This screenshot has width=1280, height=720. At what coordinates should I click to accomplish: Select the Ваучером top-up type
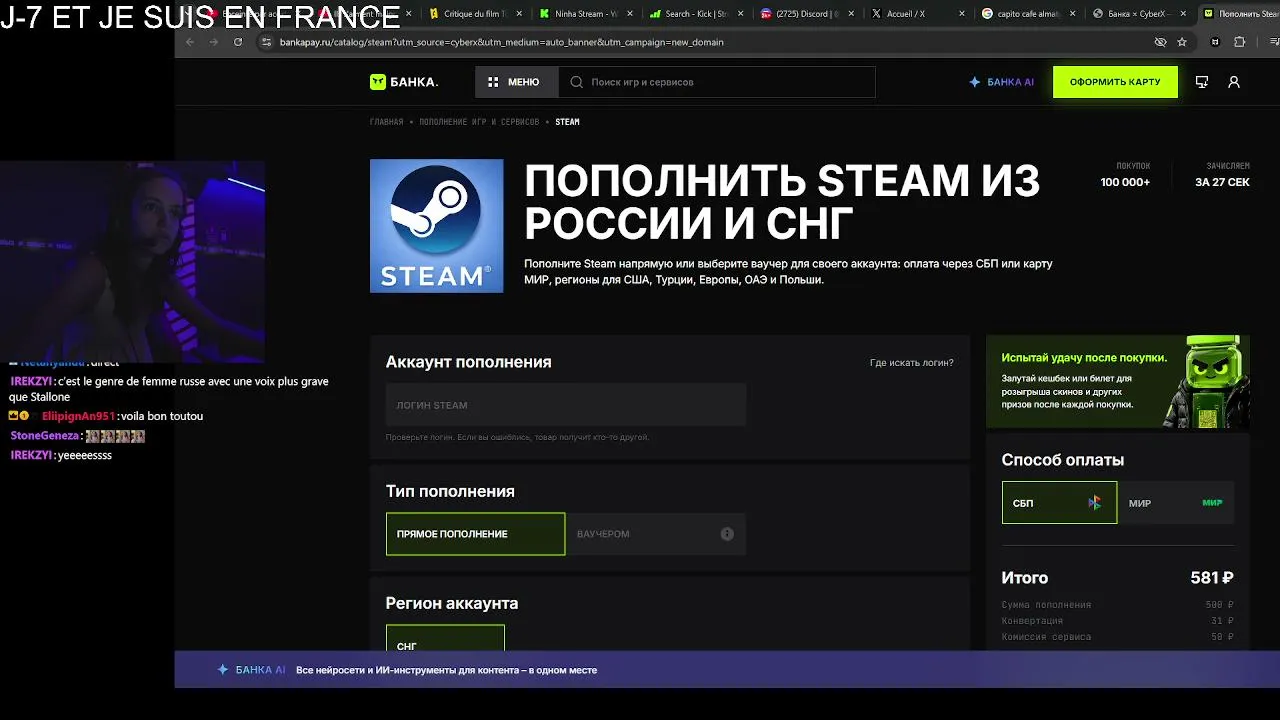pos(656,534)
